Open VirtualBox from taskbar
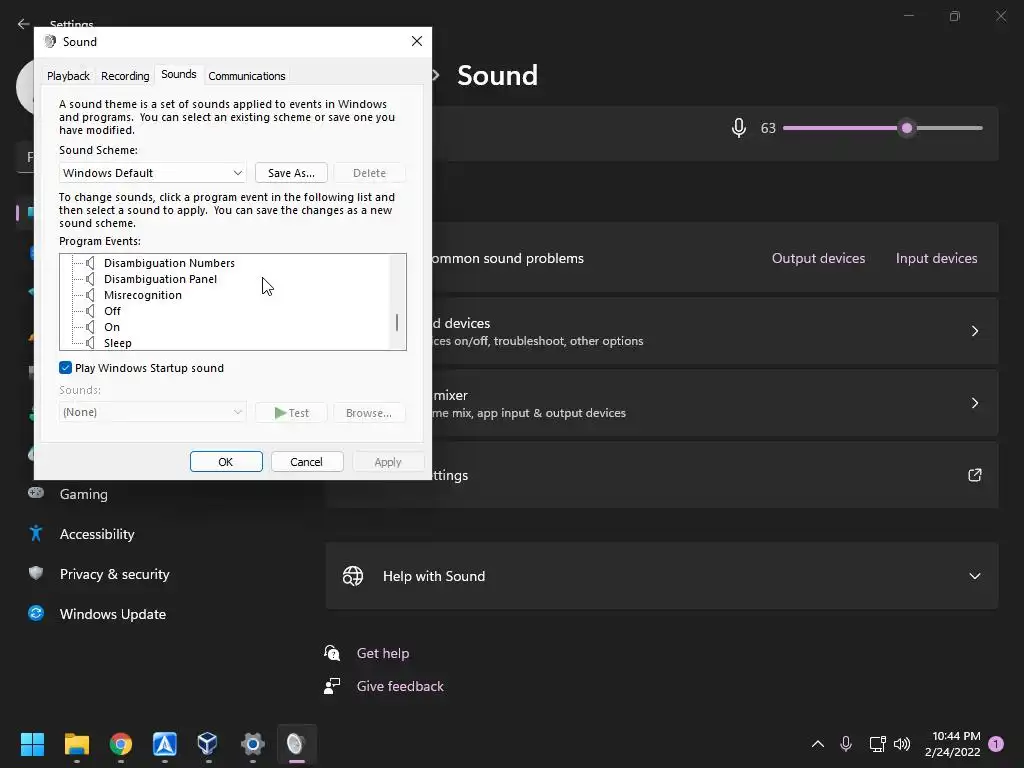Viewport: 1024px width, 768px height. (208, 744)
